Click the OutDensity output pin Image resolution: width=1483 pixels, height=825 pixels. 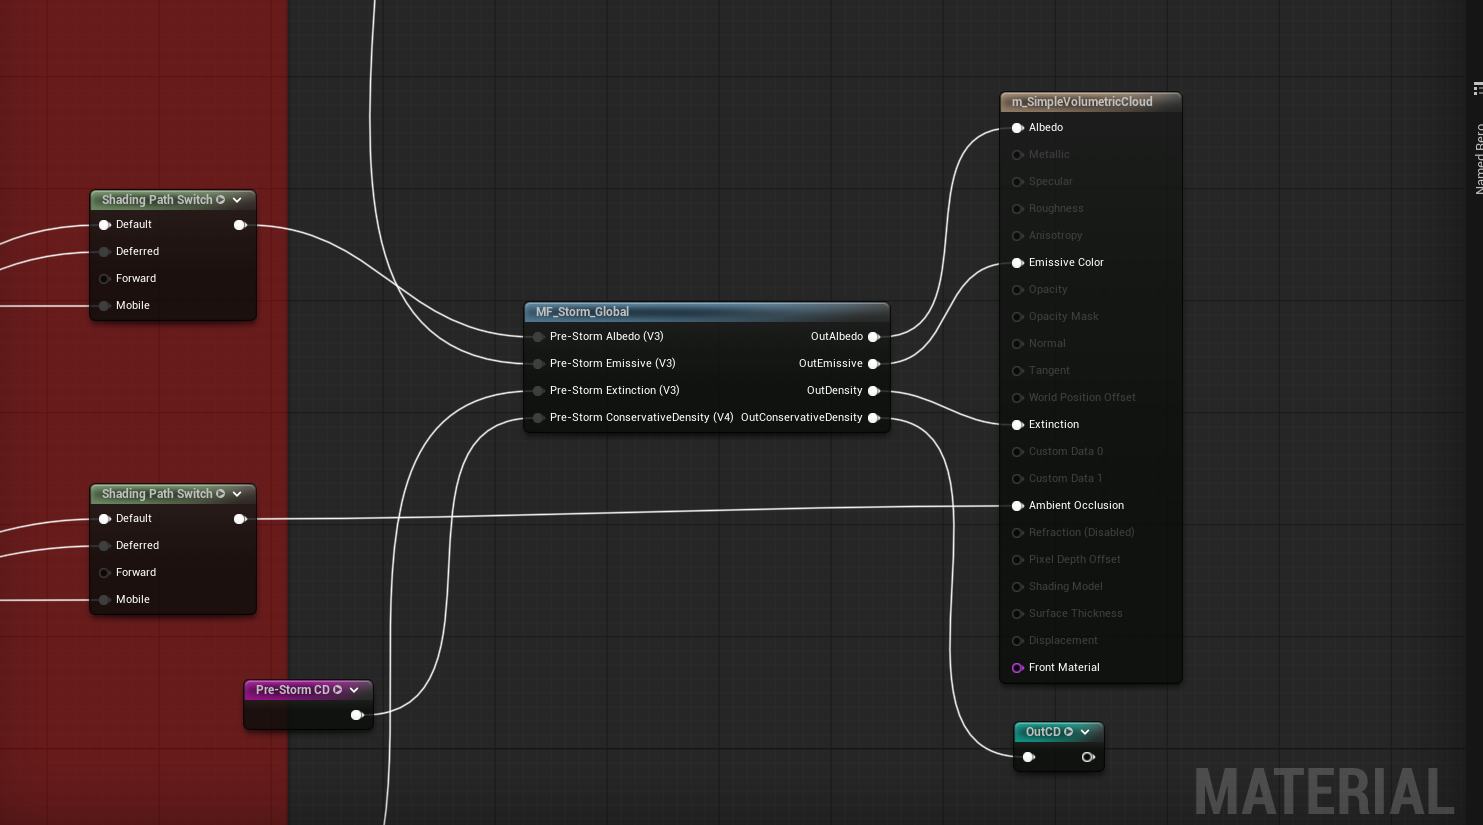(x=874, y=391)
